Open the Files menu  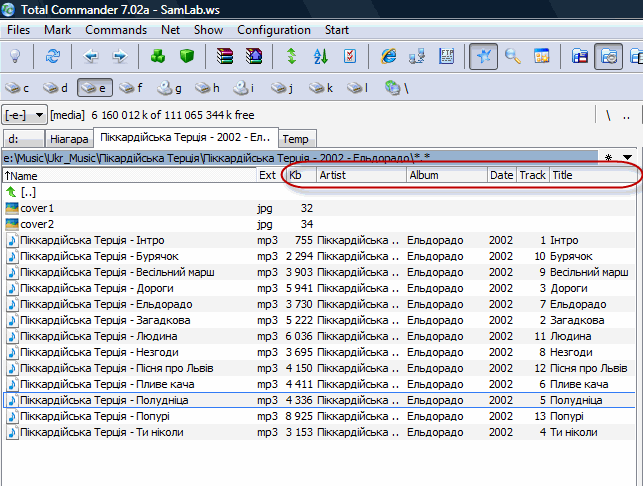point(18,30)
